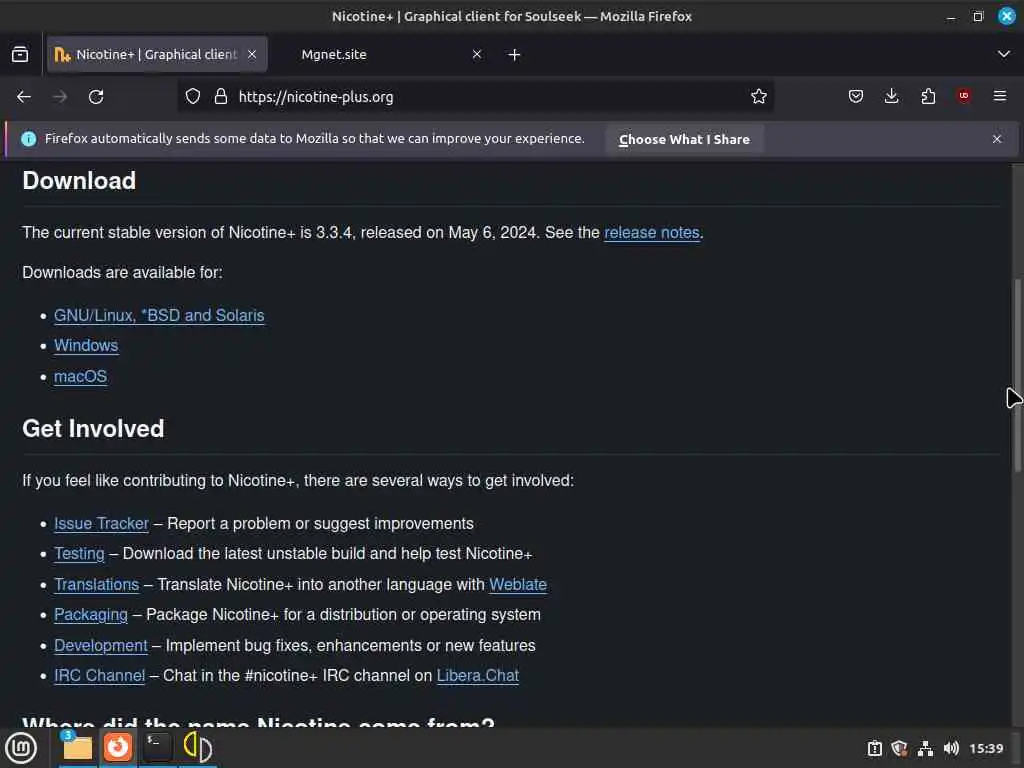Open the Packaging link
This screenshot has width=1024, height=768.
coord(91,615)
